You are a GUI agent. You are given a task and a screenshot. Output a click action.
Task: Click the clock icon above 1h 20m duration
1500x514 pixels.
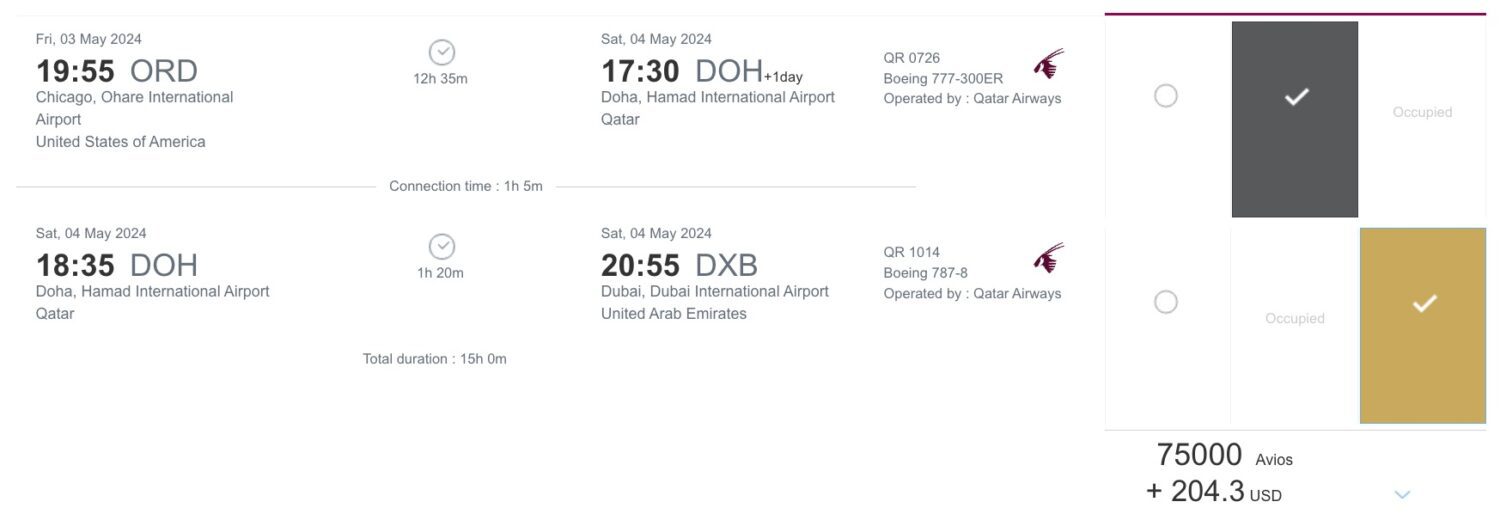pyautogui.click(x=441, y=246)
